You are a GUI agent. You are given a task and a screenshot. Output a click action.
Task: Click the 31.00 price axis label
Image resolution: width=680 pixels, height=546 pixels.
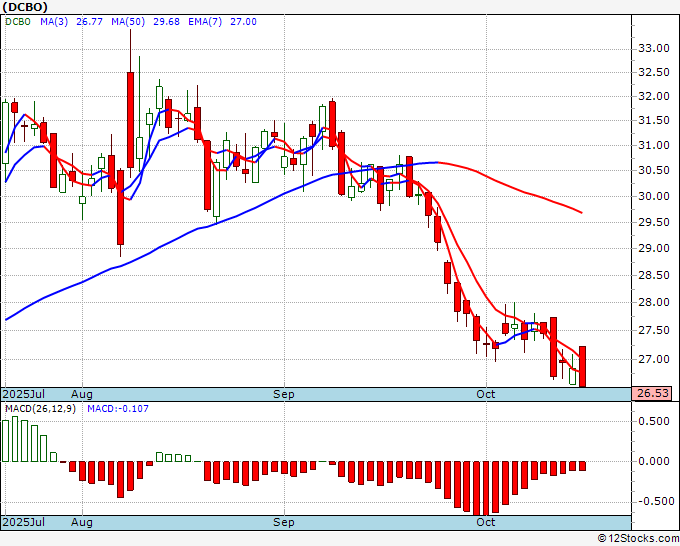tap(654, 145)
